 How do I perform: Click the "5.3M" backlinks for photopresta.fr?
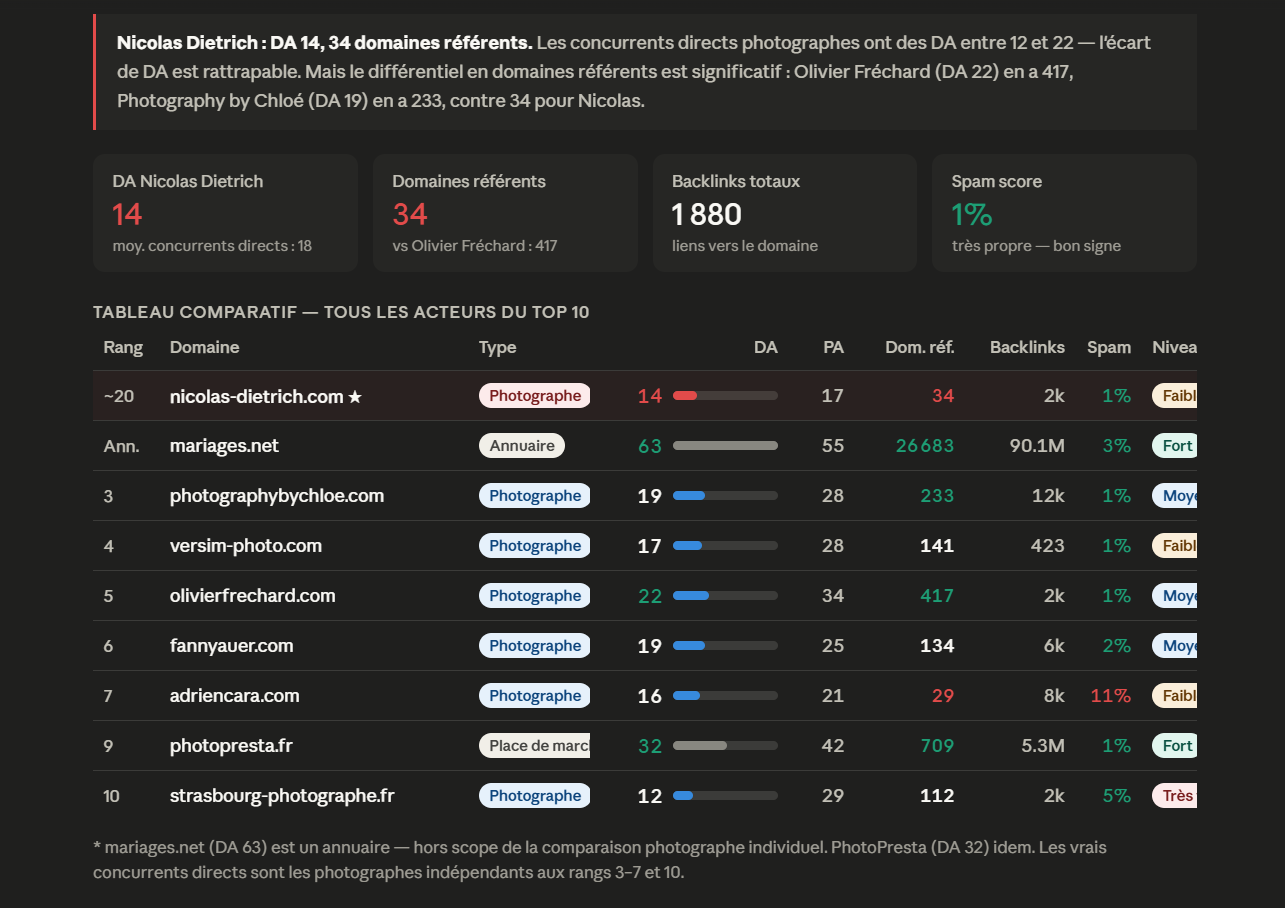click(x=1043, y=746)
